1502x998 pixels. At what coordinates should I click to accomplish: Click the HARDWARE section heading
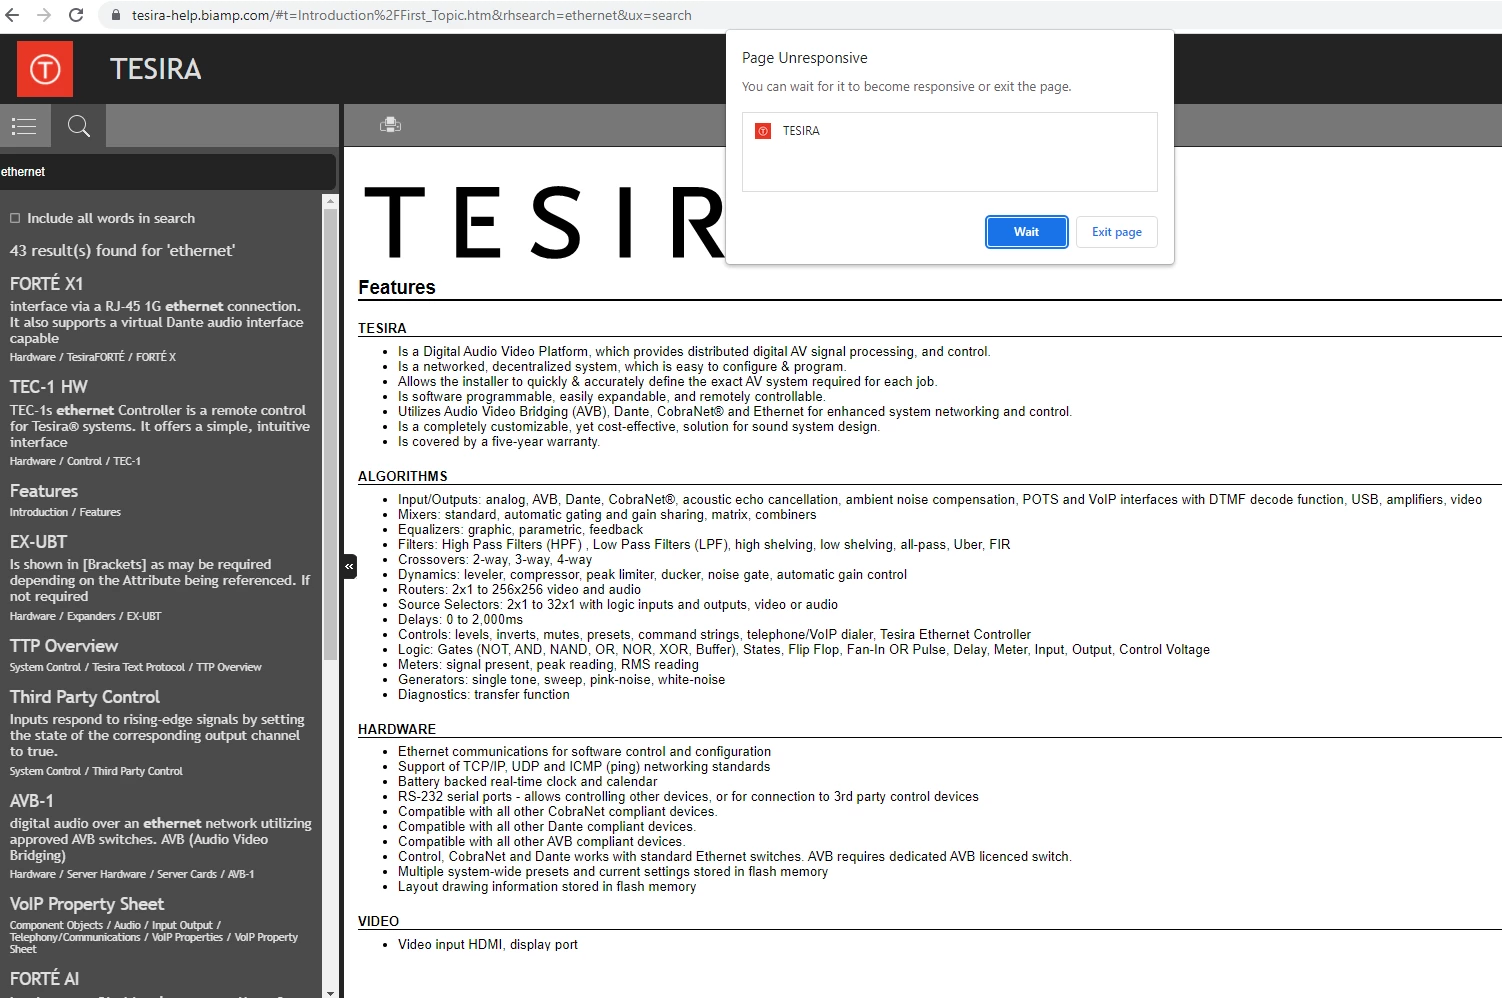pos(397,729)
